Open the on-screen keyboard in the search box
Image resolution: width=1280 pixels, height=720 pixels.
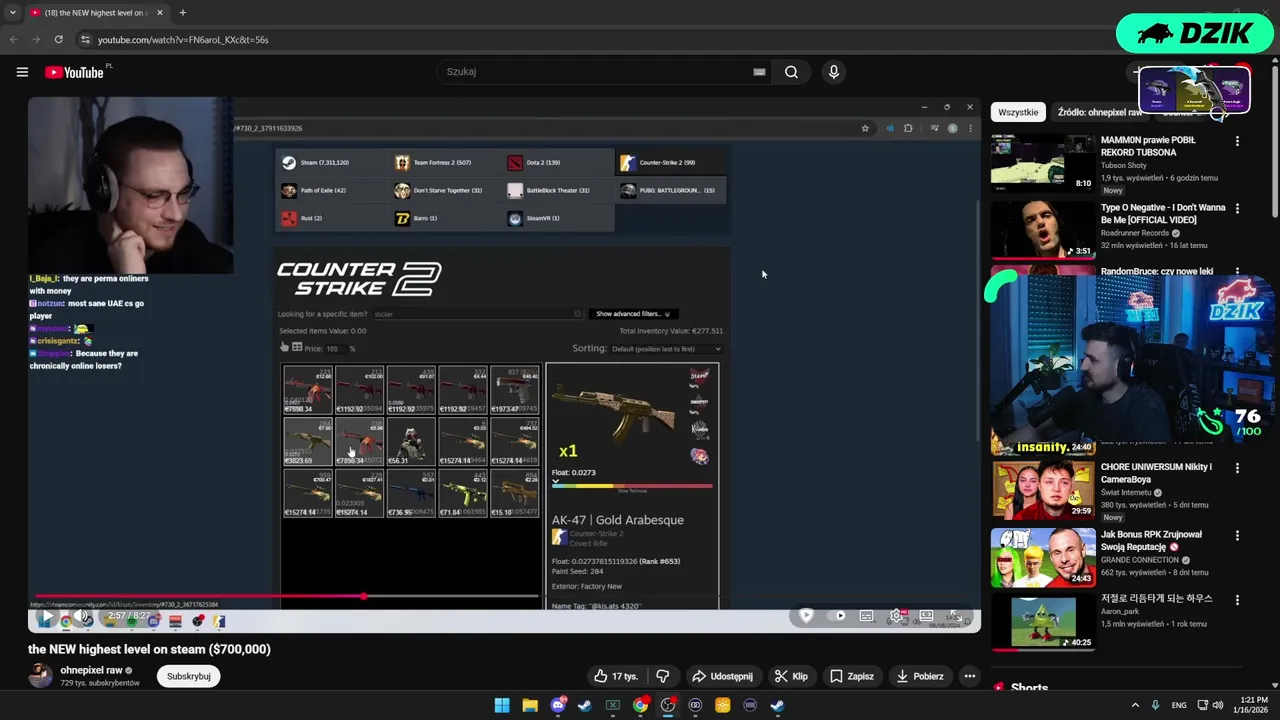tap(759, 72)
